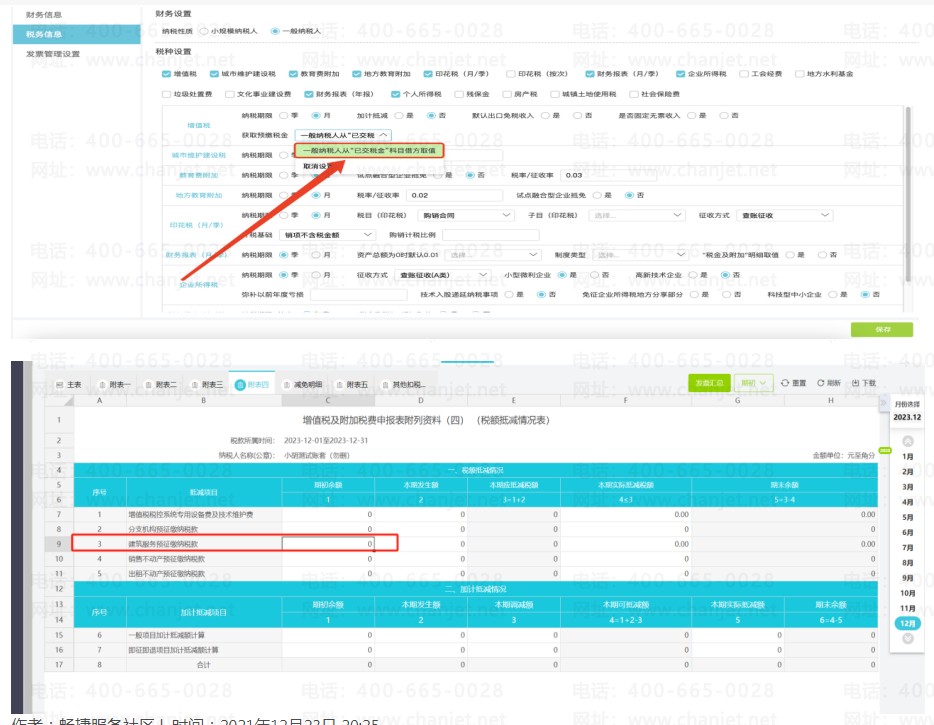Open 发票管理设置 in left sidebar
934x725 pixels.
click(53, 54)
